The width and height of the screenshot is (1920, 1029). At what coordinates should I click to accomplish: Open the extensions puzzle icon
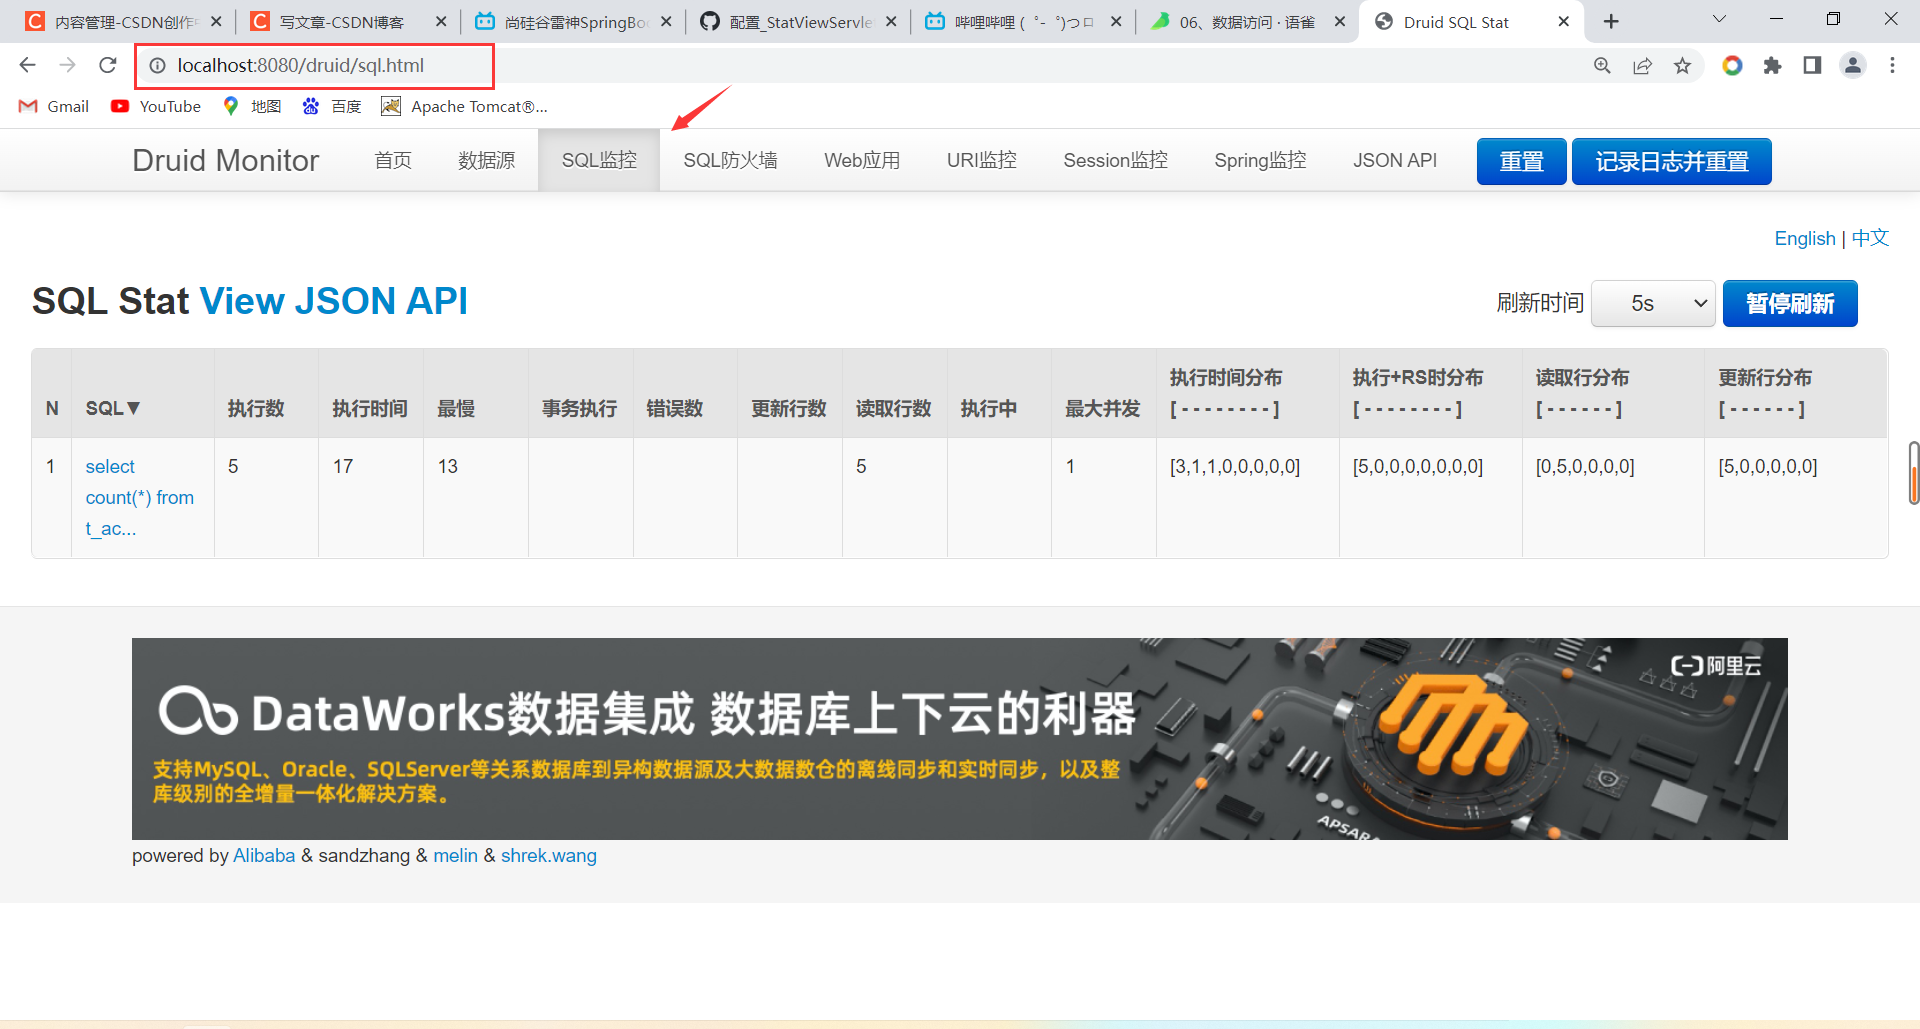(1772, 65)
